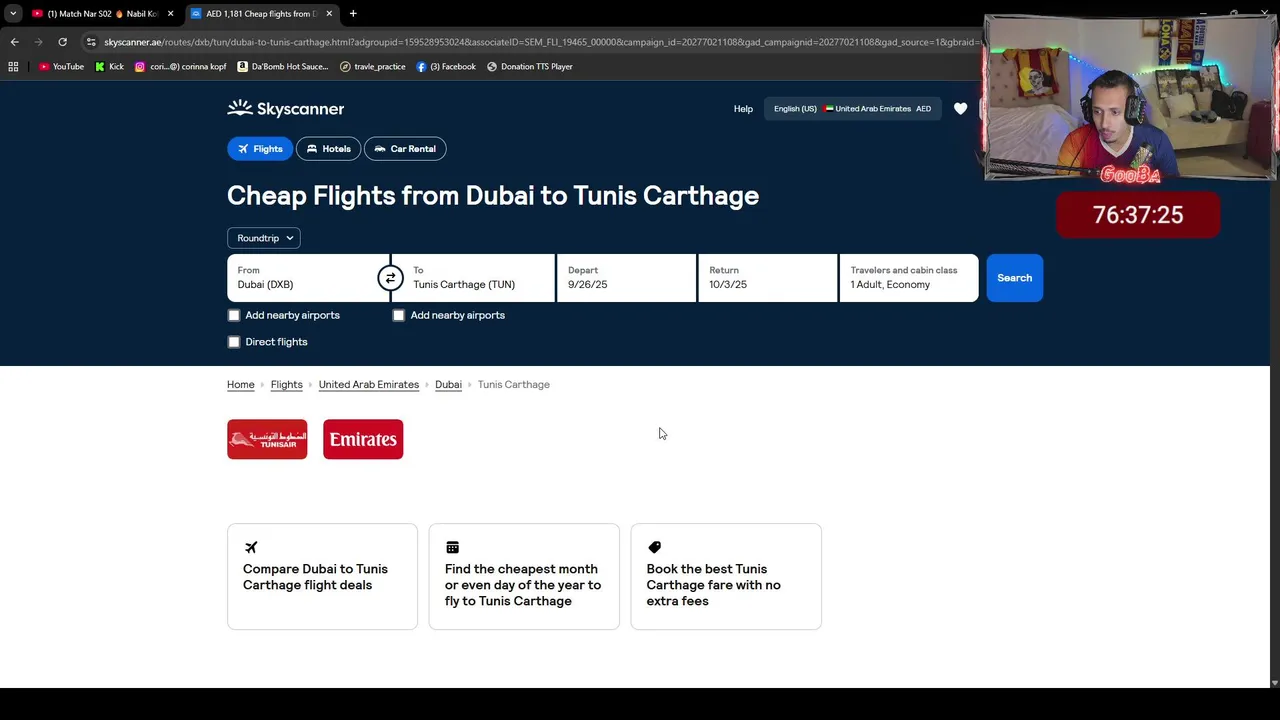The height and width of the screenshot is (720, 1280).
Task: Open the corinna kopf Instagram bookmark
Action: [182, 67]
